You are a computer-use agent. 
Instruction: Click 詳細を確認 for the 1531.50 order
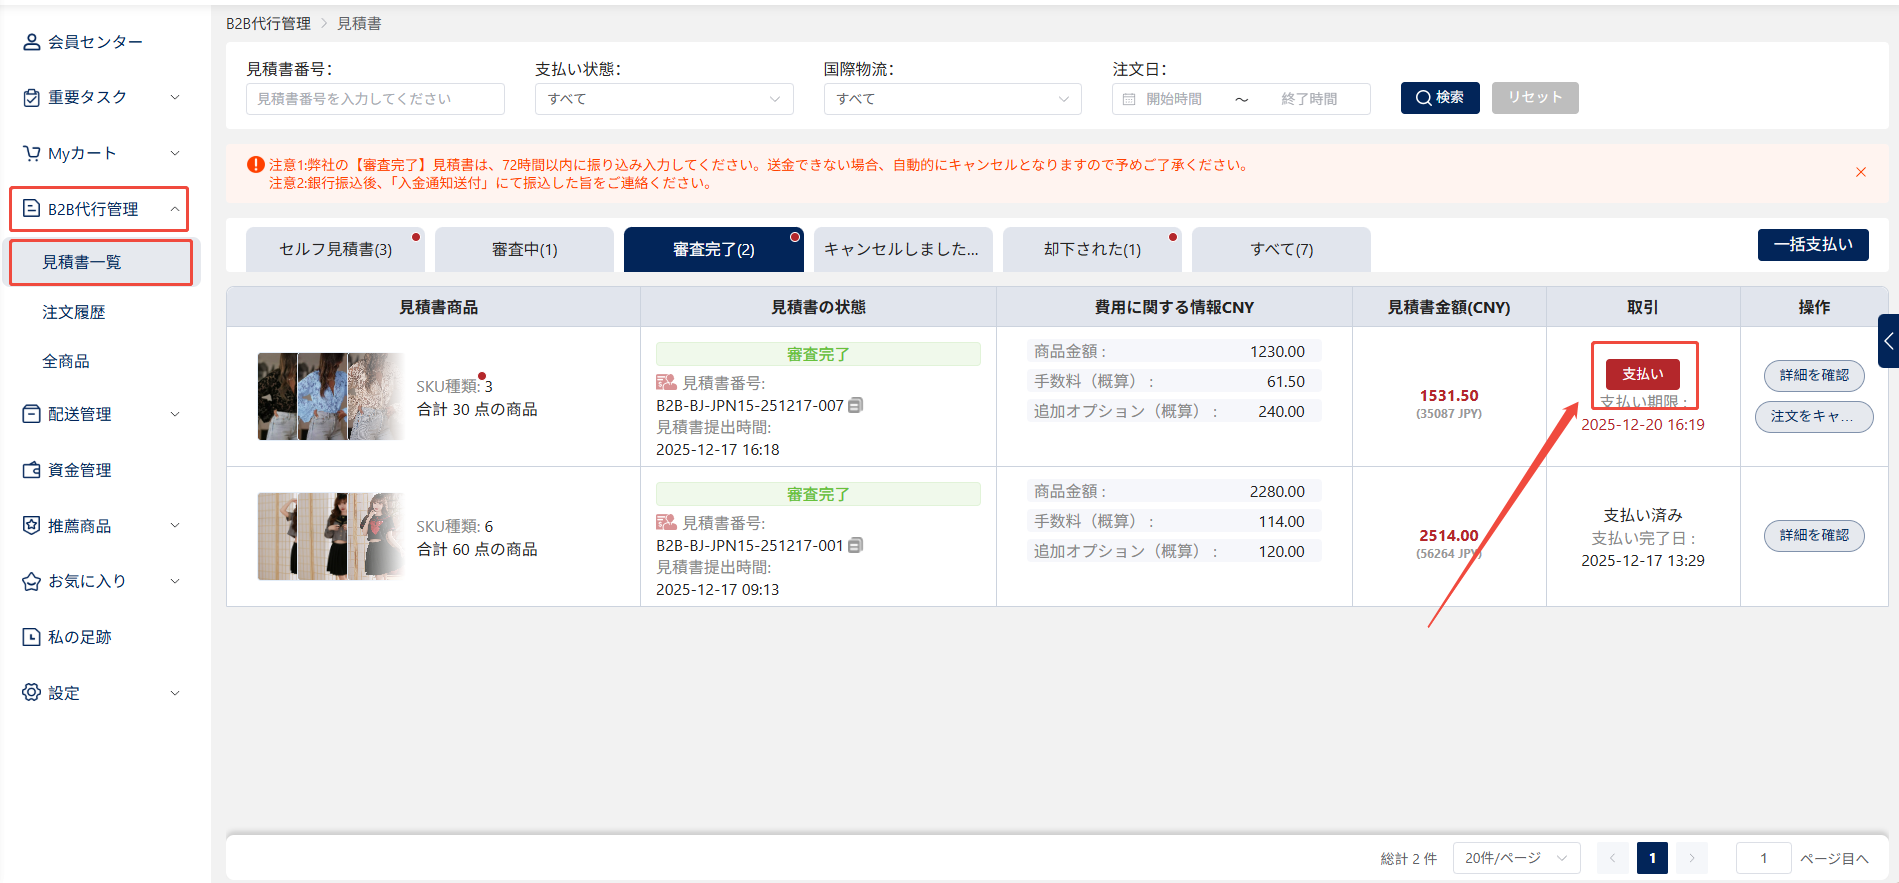(1814, 375)
